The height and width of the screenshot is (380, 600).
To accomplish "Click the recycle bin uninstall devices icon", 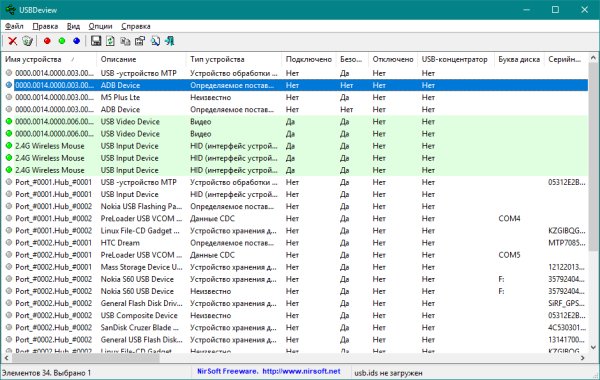I will pos(27,41).
